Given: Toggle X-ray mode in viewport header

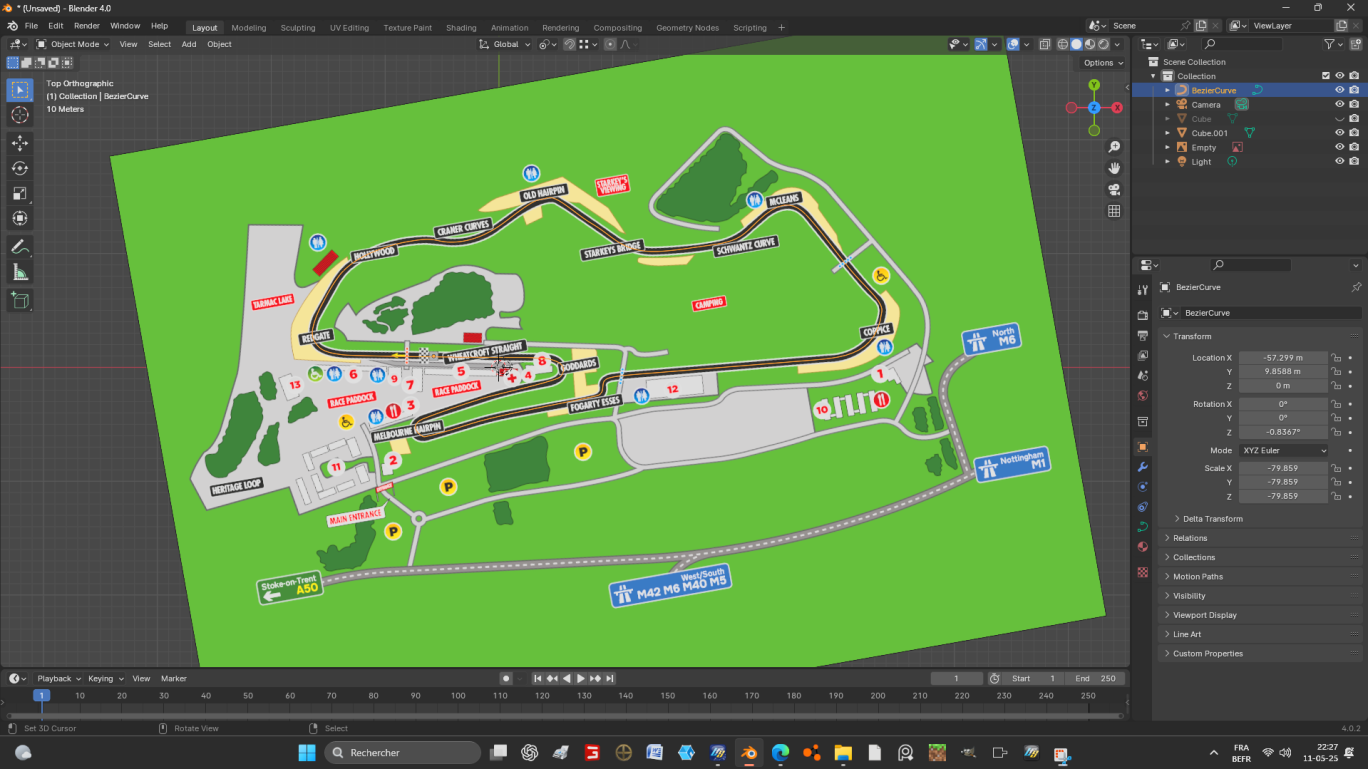Looking at the screenshot, I should [1045, 44].
